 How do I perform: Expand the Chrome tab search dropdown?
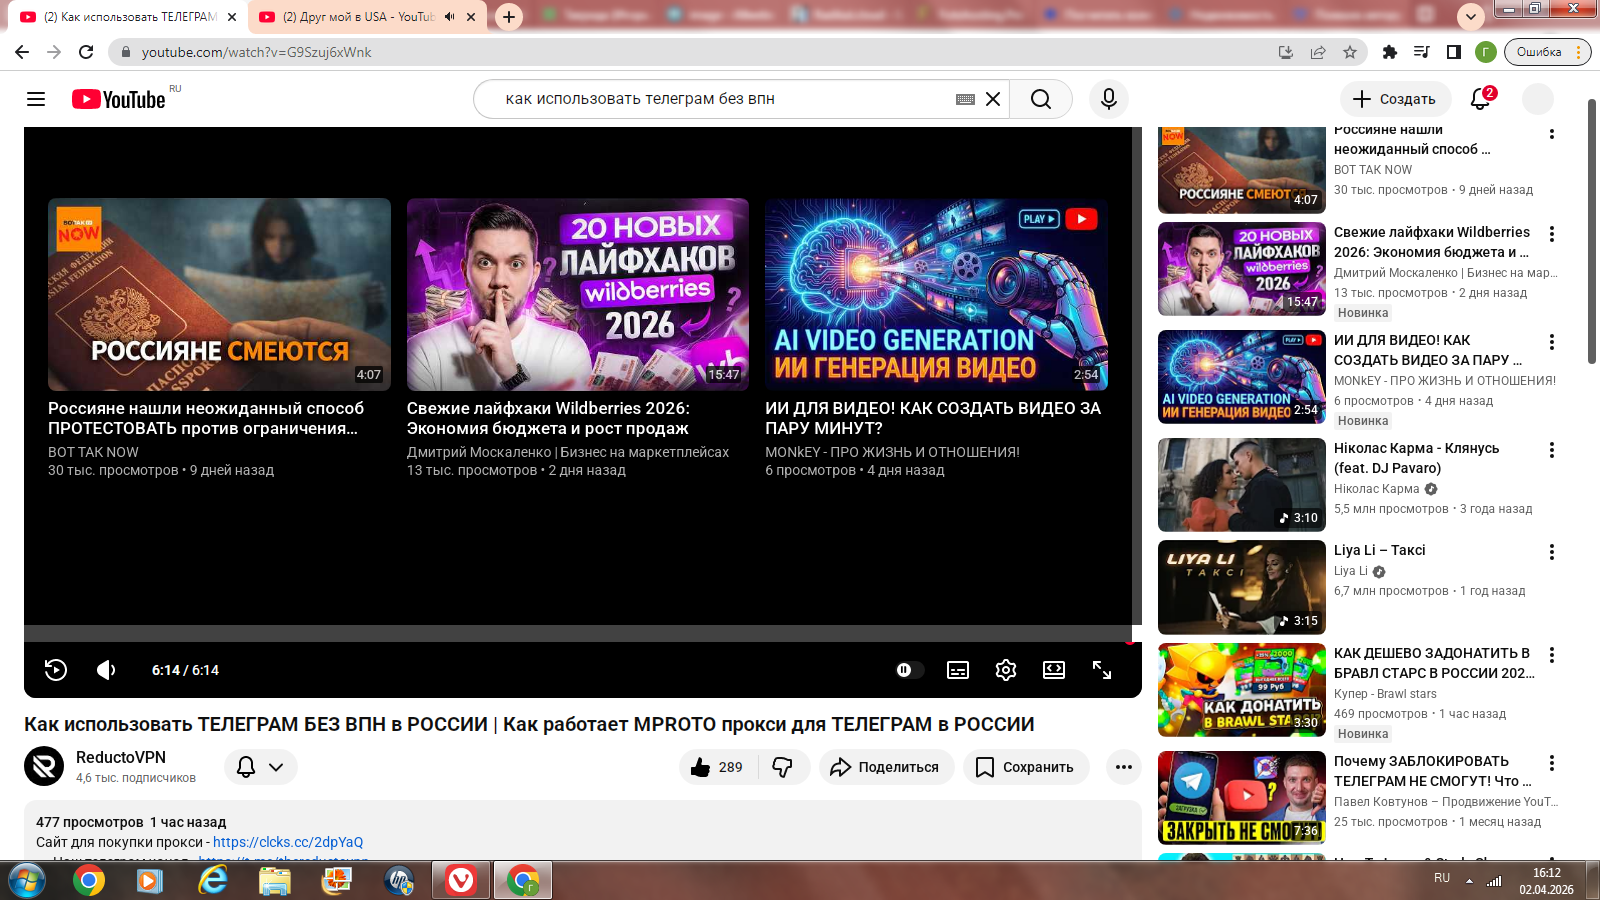pos(1471,17)
